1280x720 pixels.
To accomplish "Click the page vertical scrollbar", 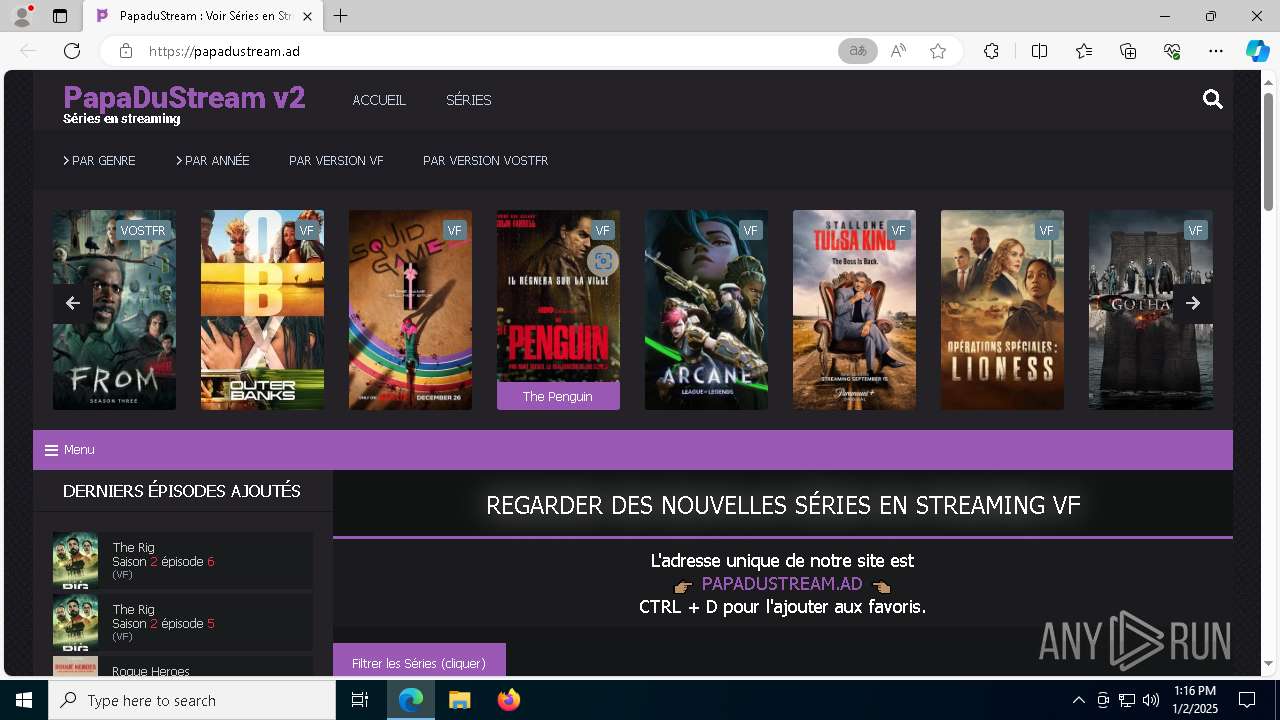I will [x=1268, y=152].
